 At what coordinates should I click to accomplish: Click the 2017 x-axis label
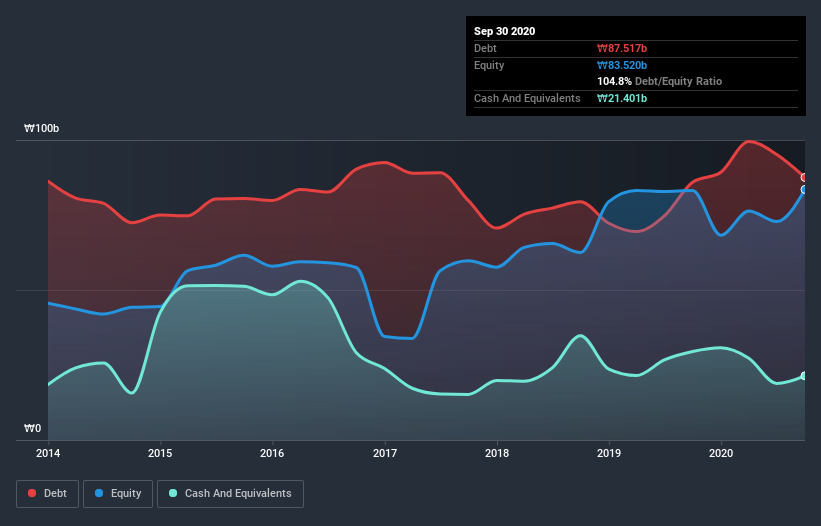384,453
